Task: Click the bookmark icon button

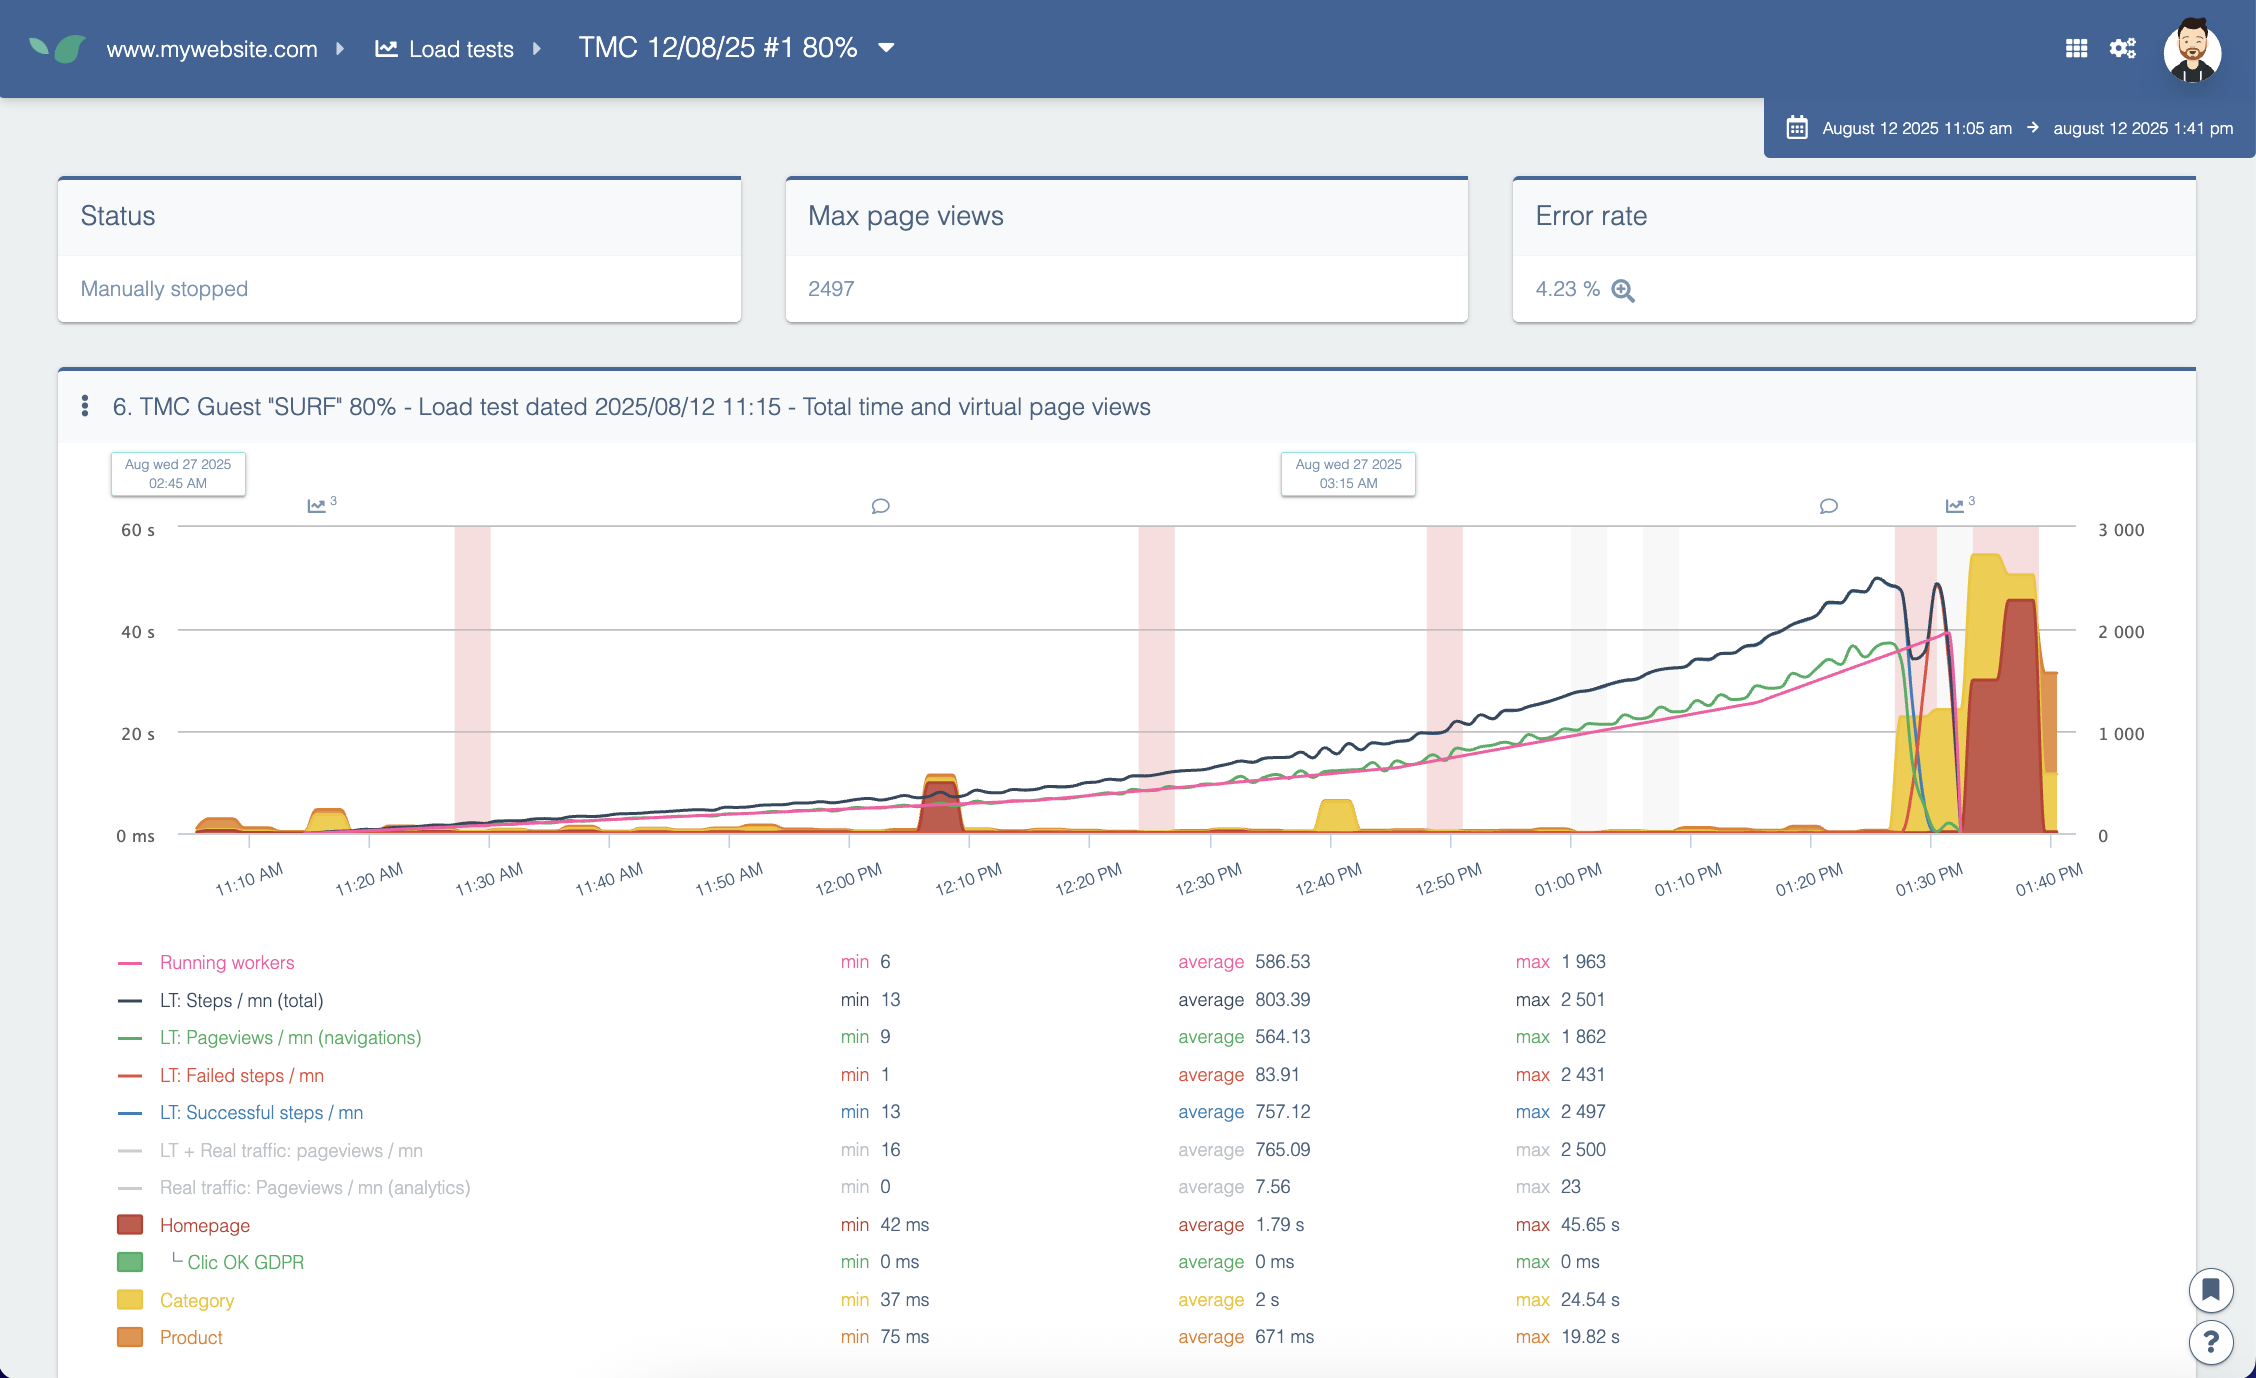Action: click(x=2210, y=1290)
